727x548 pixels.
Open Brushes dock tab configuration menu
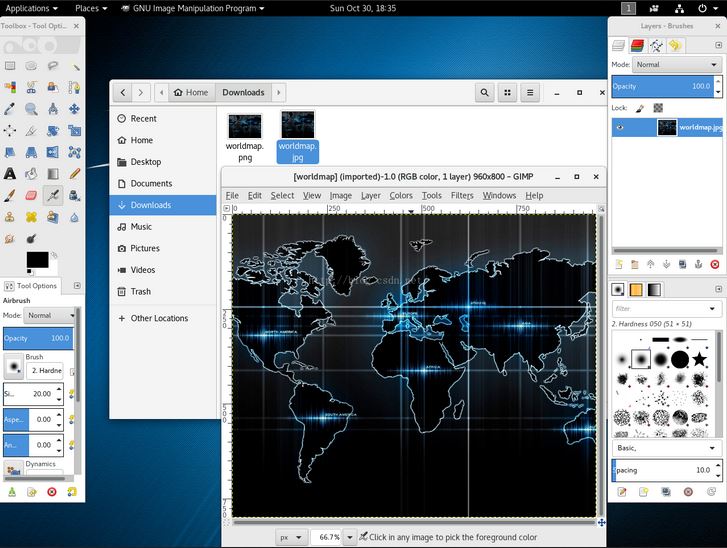718,289
